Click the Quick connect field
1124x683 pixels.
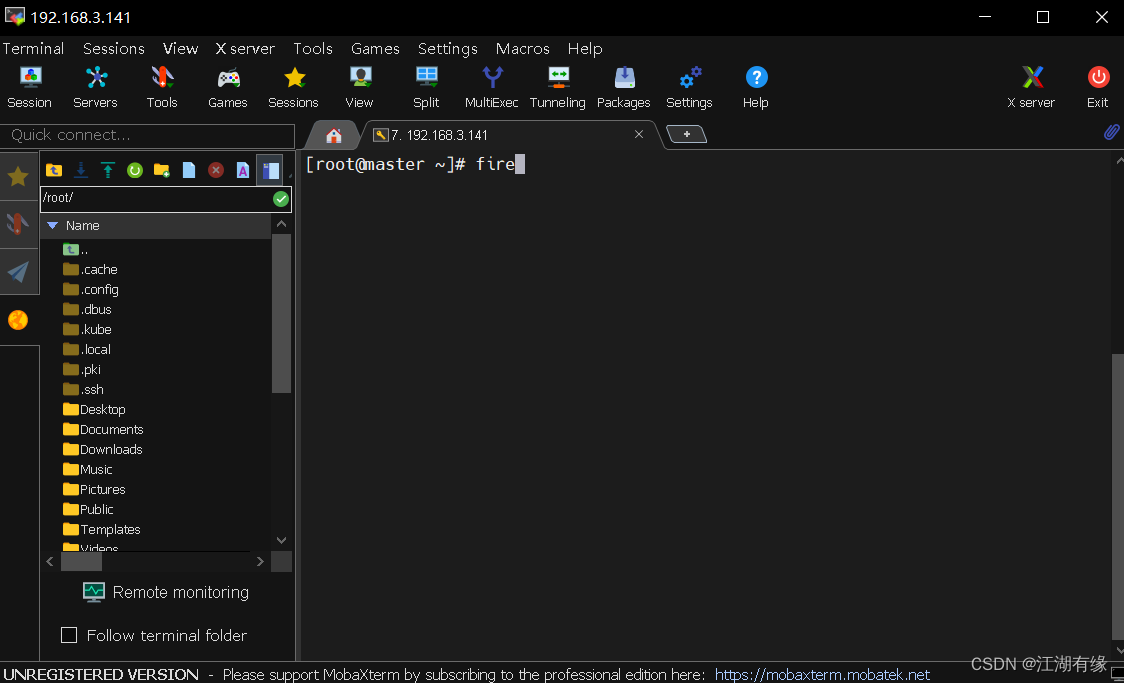pyautogui.click(x=148, y=135)
